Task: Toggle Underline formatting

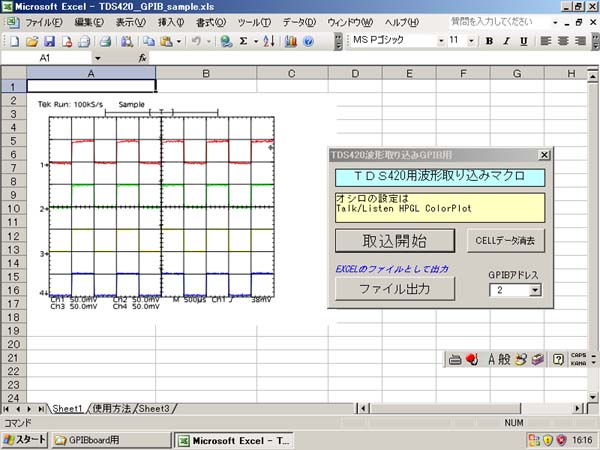Action: coord(523,41)
